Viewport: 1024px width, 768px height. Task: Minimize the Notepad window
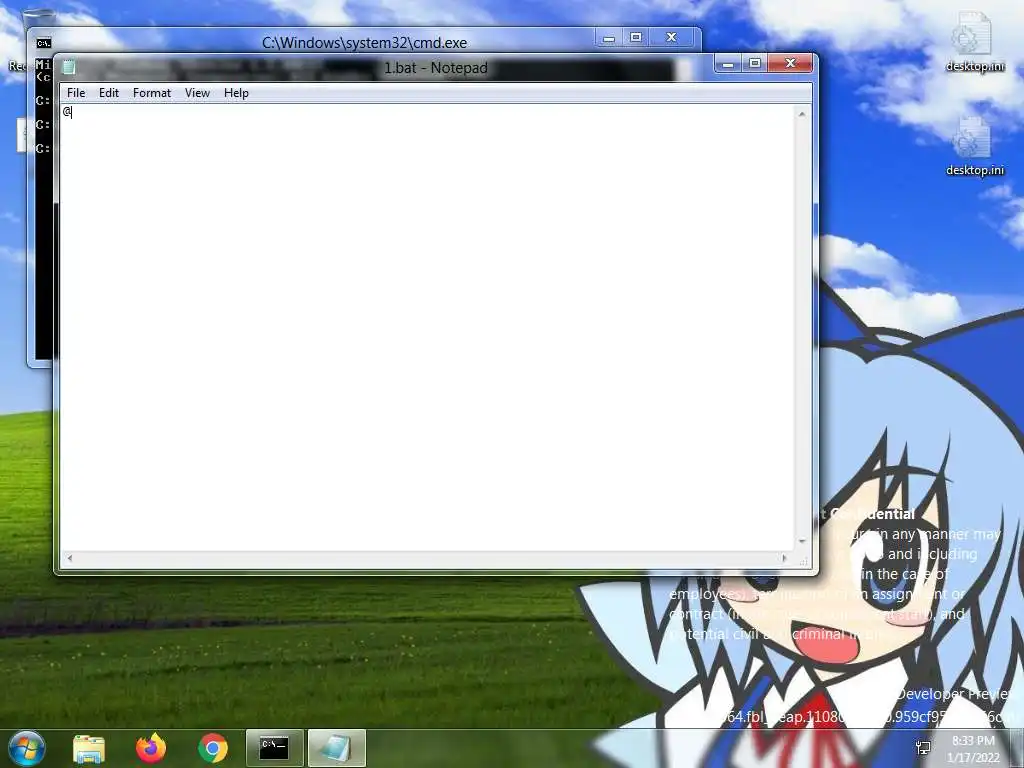pyautogui.click(x=728, y=63)
